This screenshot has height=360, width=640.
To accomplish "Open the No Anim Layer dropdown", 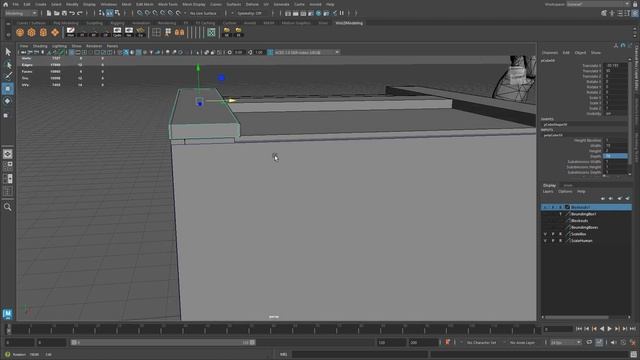I will 523,342.
